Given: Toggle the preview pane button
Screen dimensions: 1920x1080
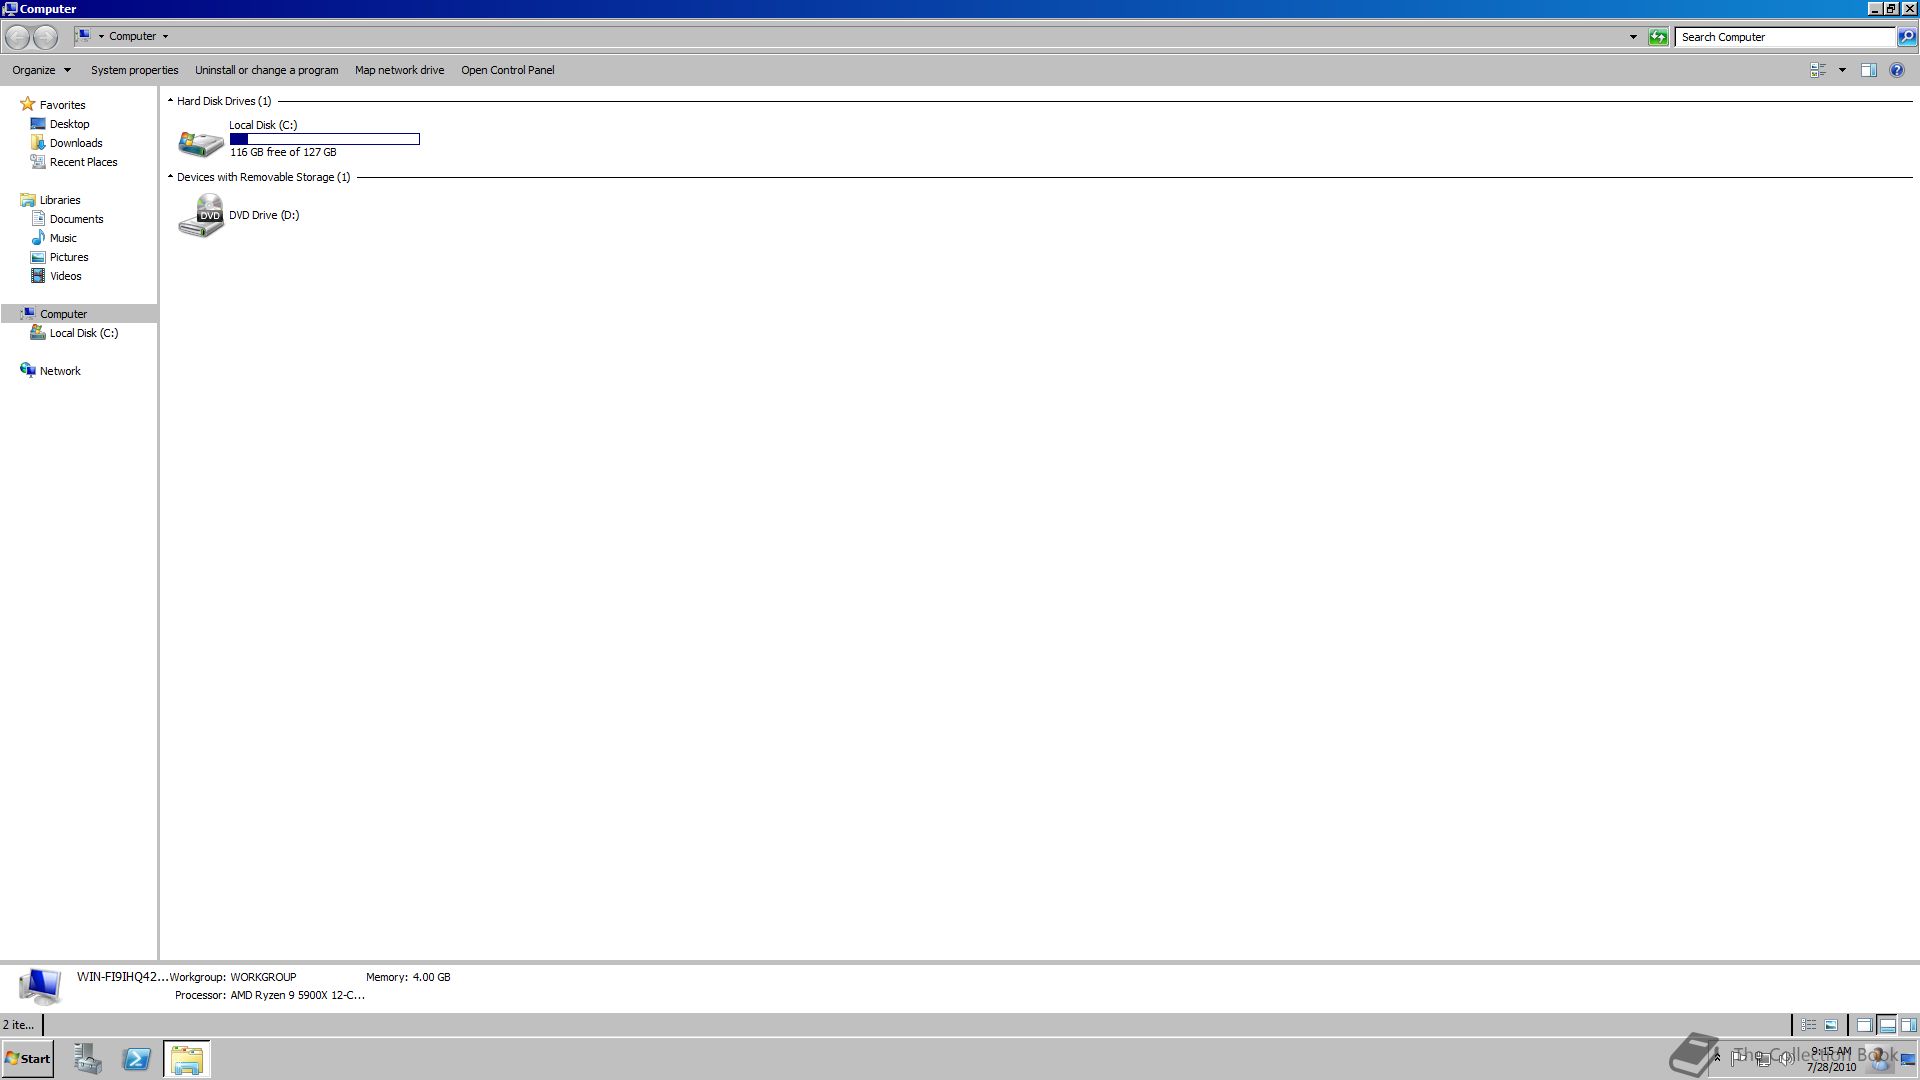Looking at the screenshot, I should point(1868,70).
